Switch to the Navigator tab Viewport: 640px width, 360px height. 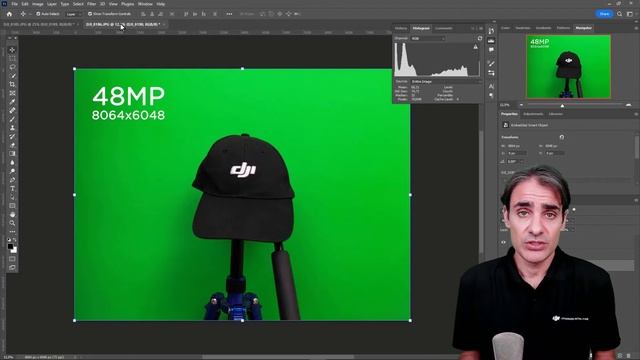click(583, 28)
